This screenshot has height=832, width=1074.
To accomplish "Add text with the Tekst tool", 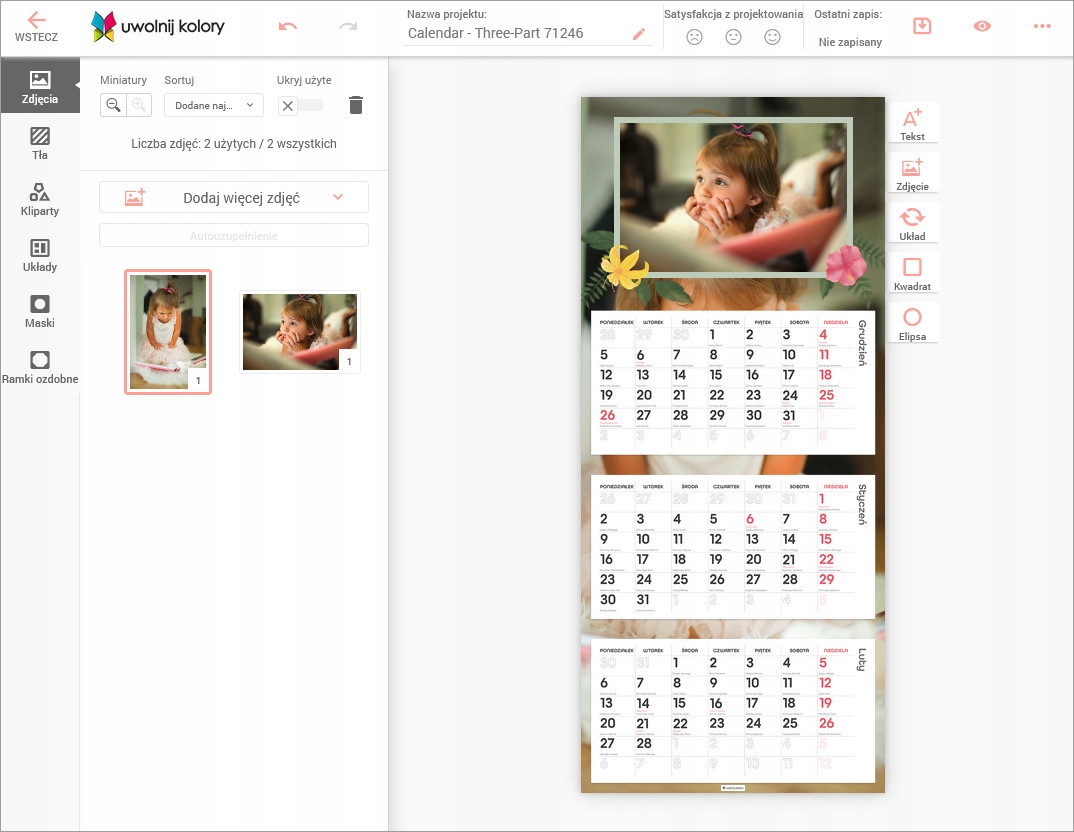I will coord(912,123).
